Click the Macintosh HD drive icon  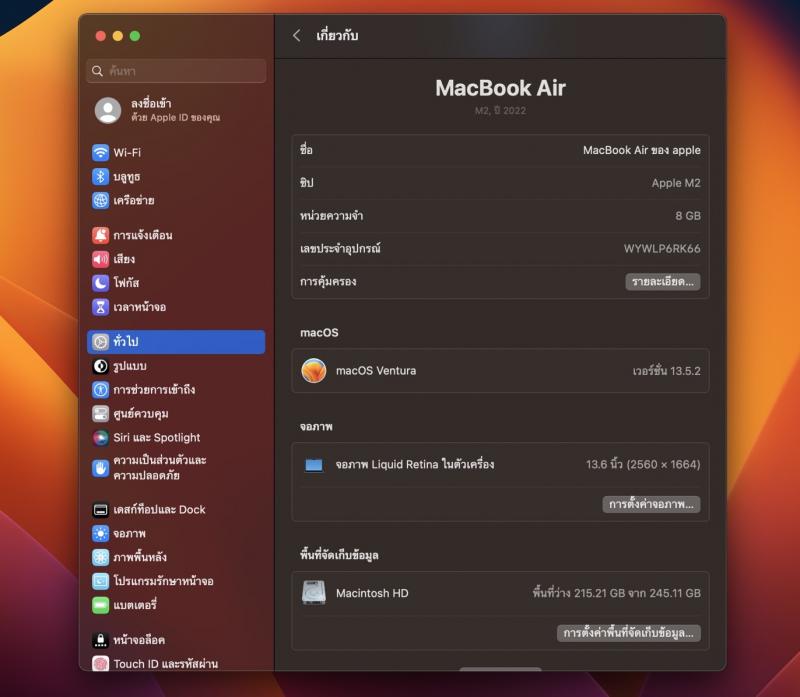point(314,593)
